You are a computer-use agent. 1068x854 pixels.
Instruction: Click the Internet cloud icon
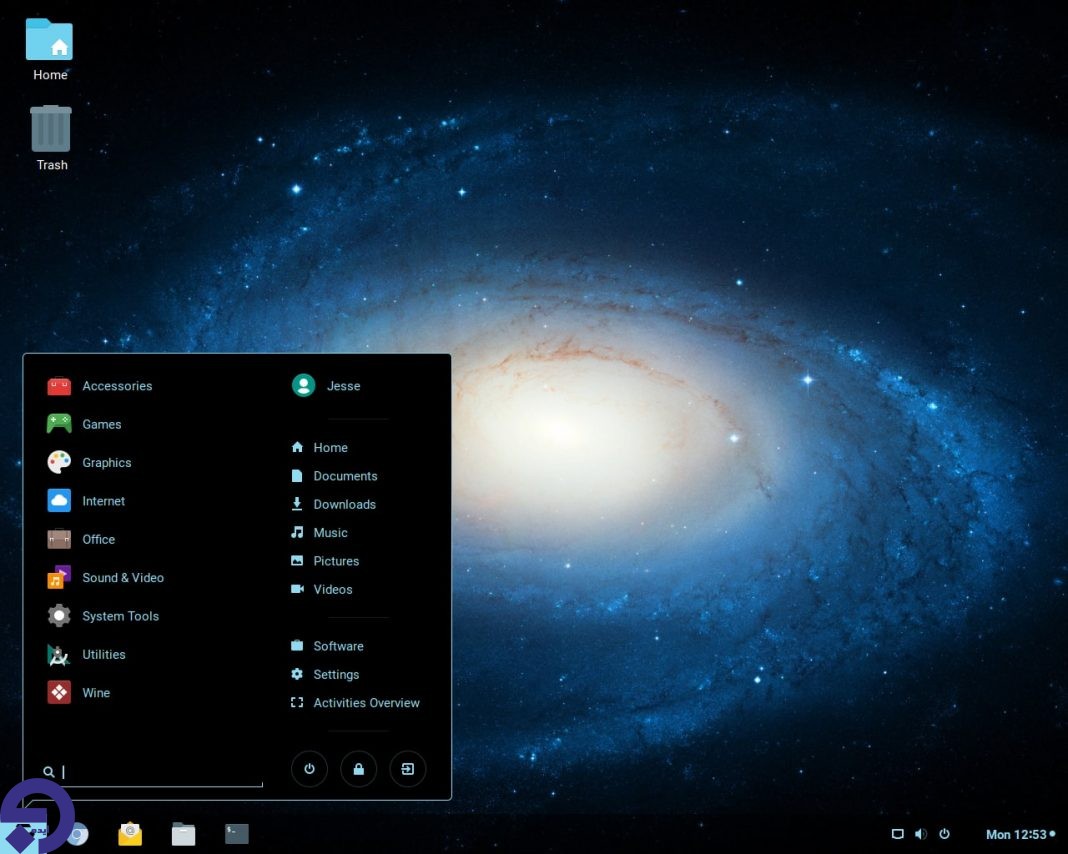pyautogui.click(x=59, y=501)
